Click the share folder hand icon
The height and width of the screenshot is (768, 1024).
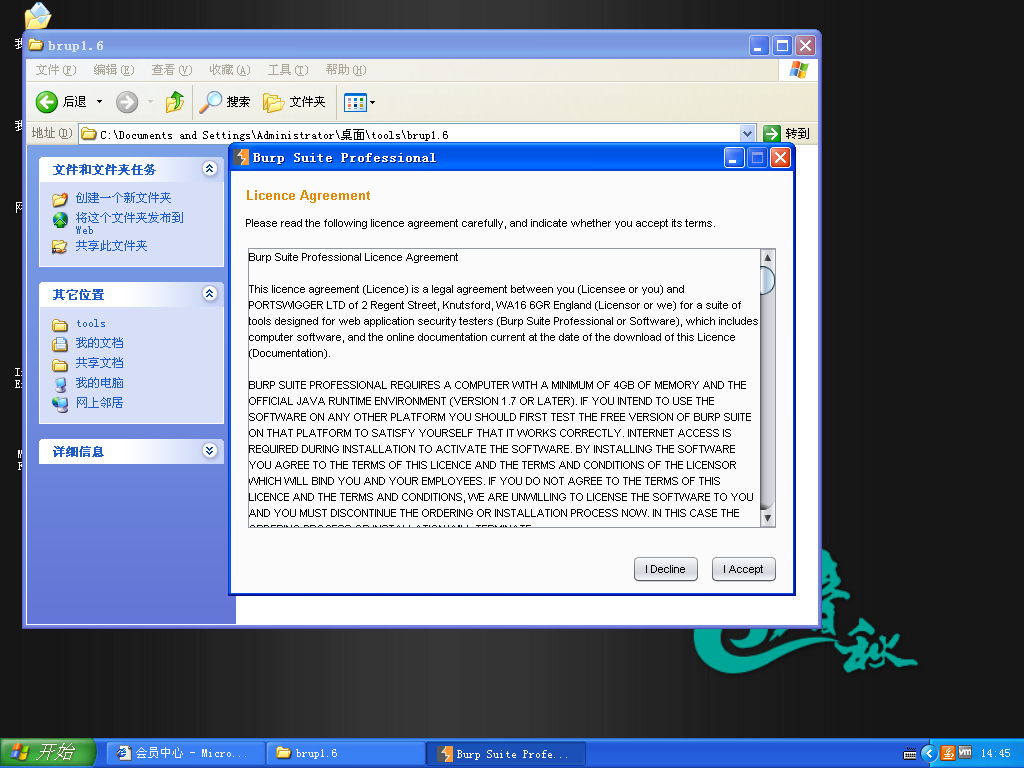(x=60, y=247)
